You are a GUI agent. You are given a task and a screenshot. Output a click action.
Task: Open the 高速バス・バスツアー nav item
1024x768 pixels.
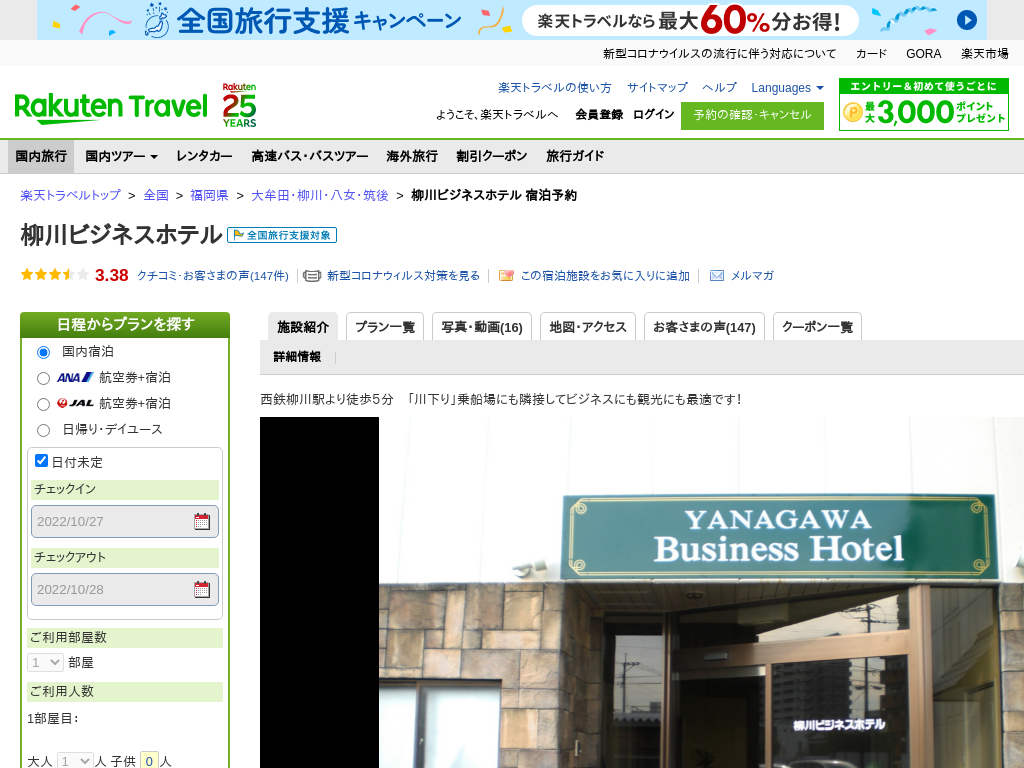(x=310, y=156)
